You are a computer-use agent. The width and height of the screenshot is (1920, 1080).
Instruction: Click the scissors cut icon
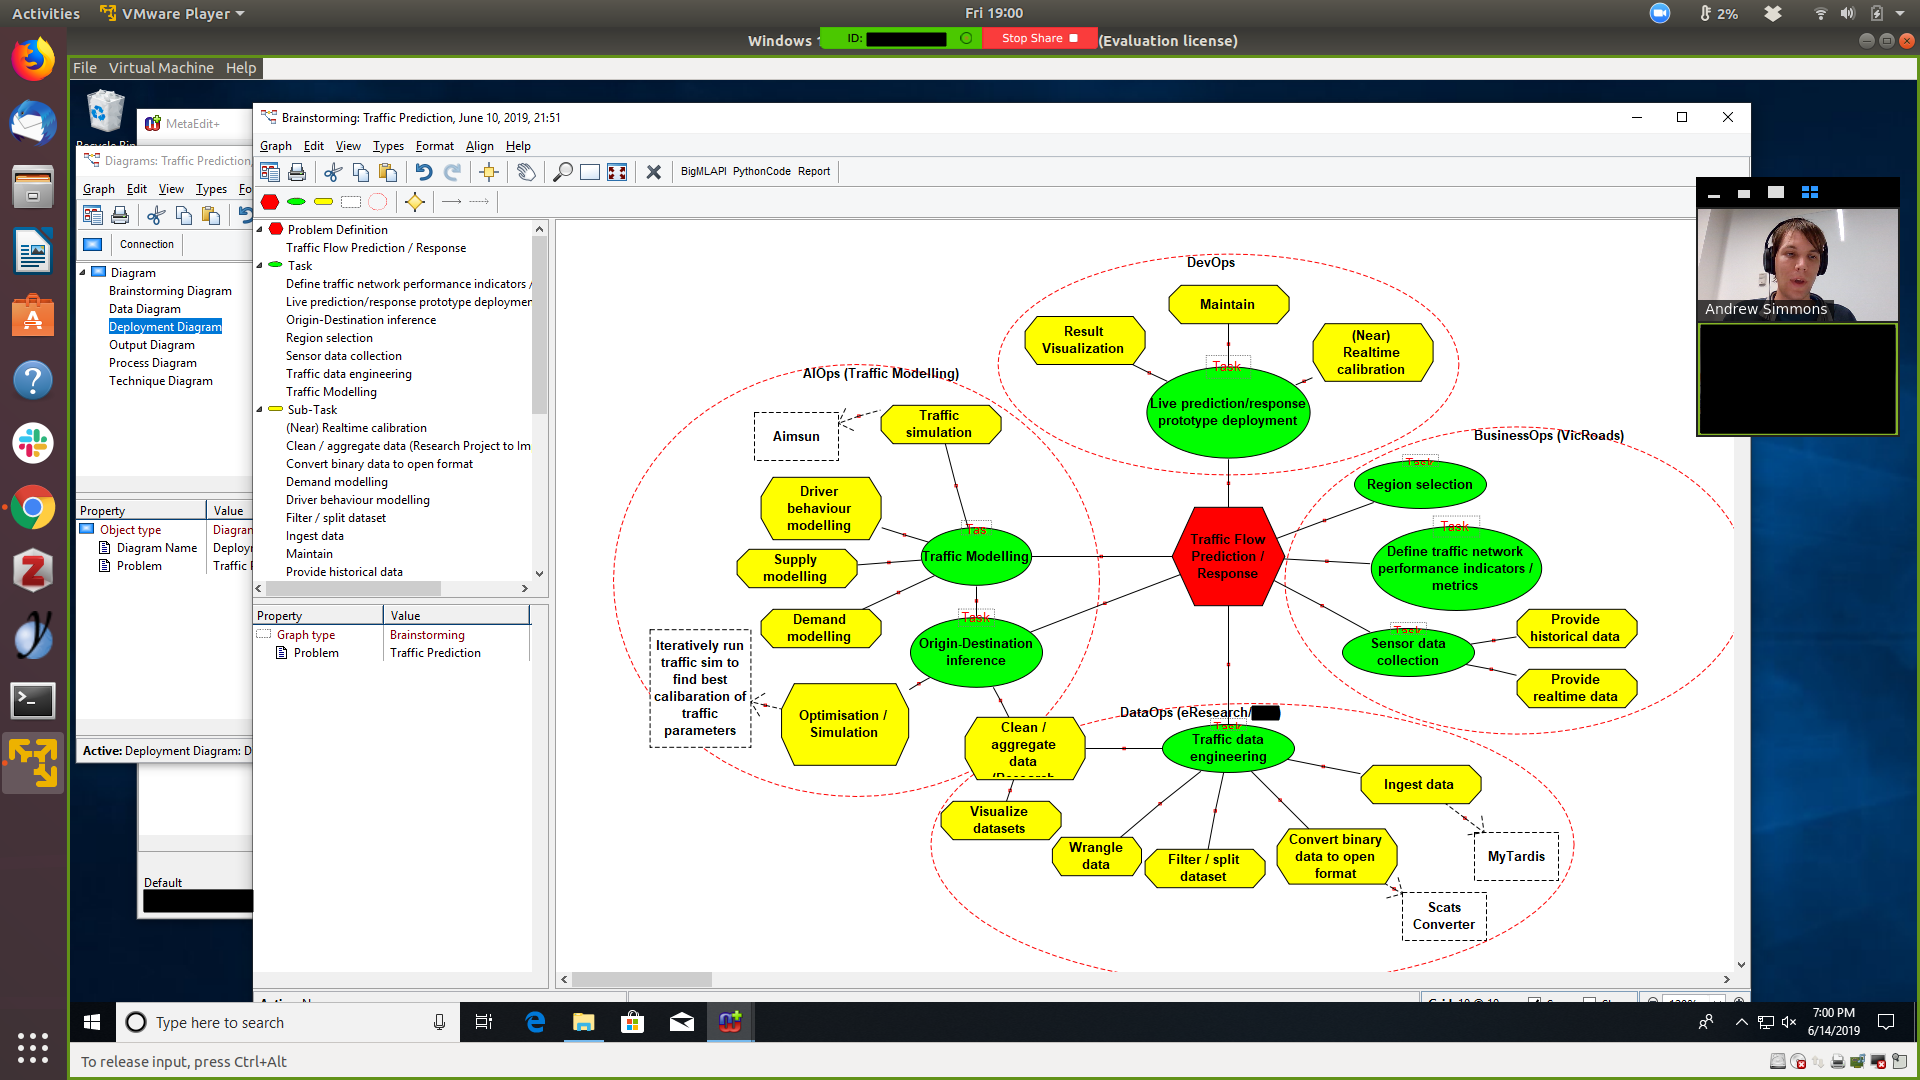[333, 172]
